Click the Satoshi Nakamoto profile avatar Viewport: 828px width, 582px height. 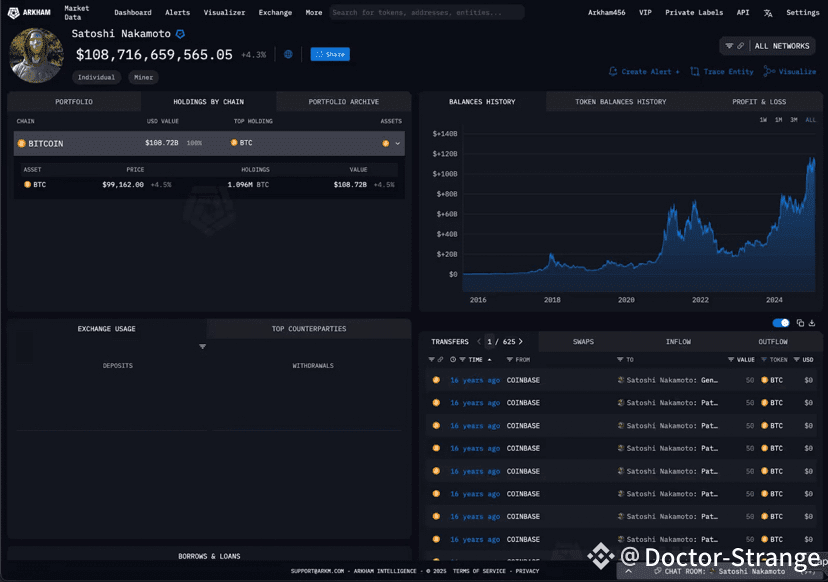[36, 55]
